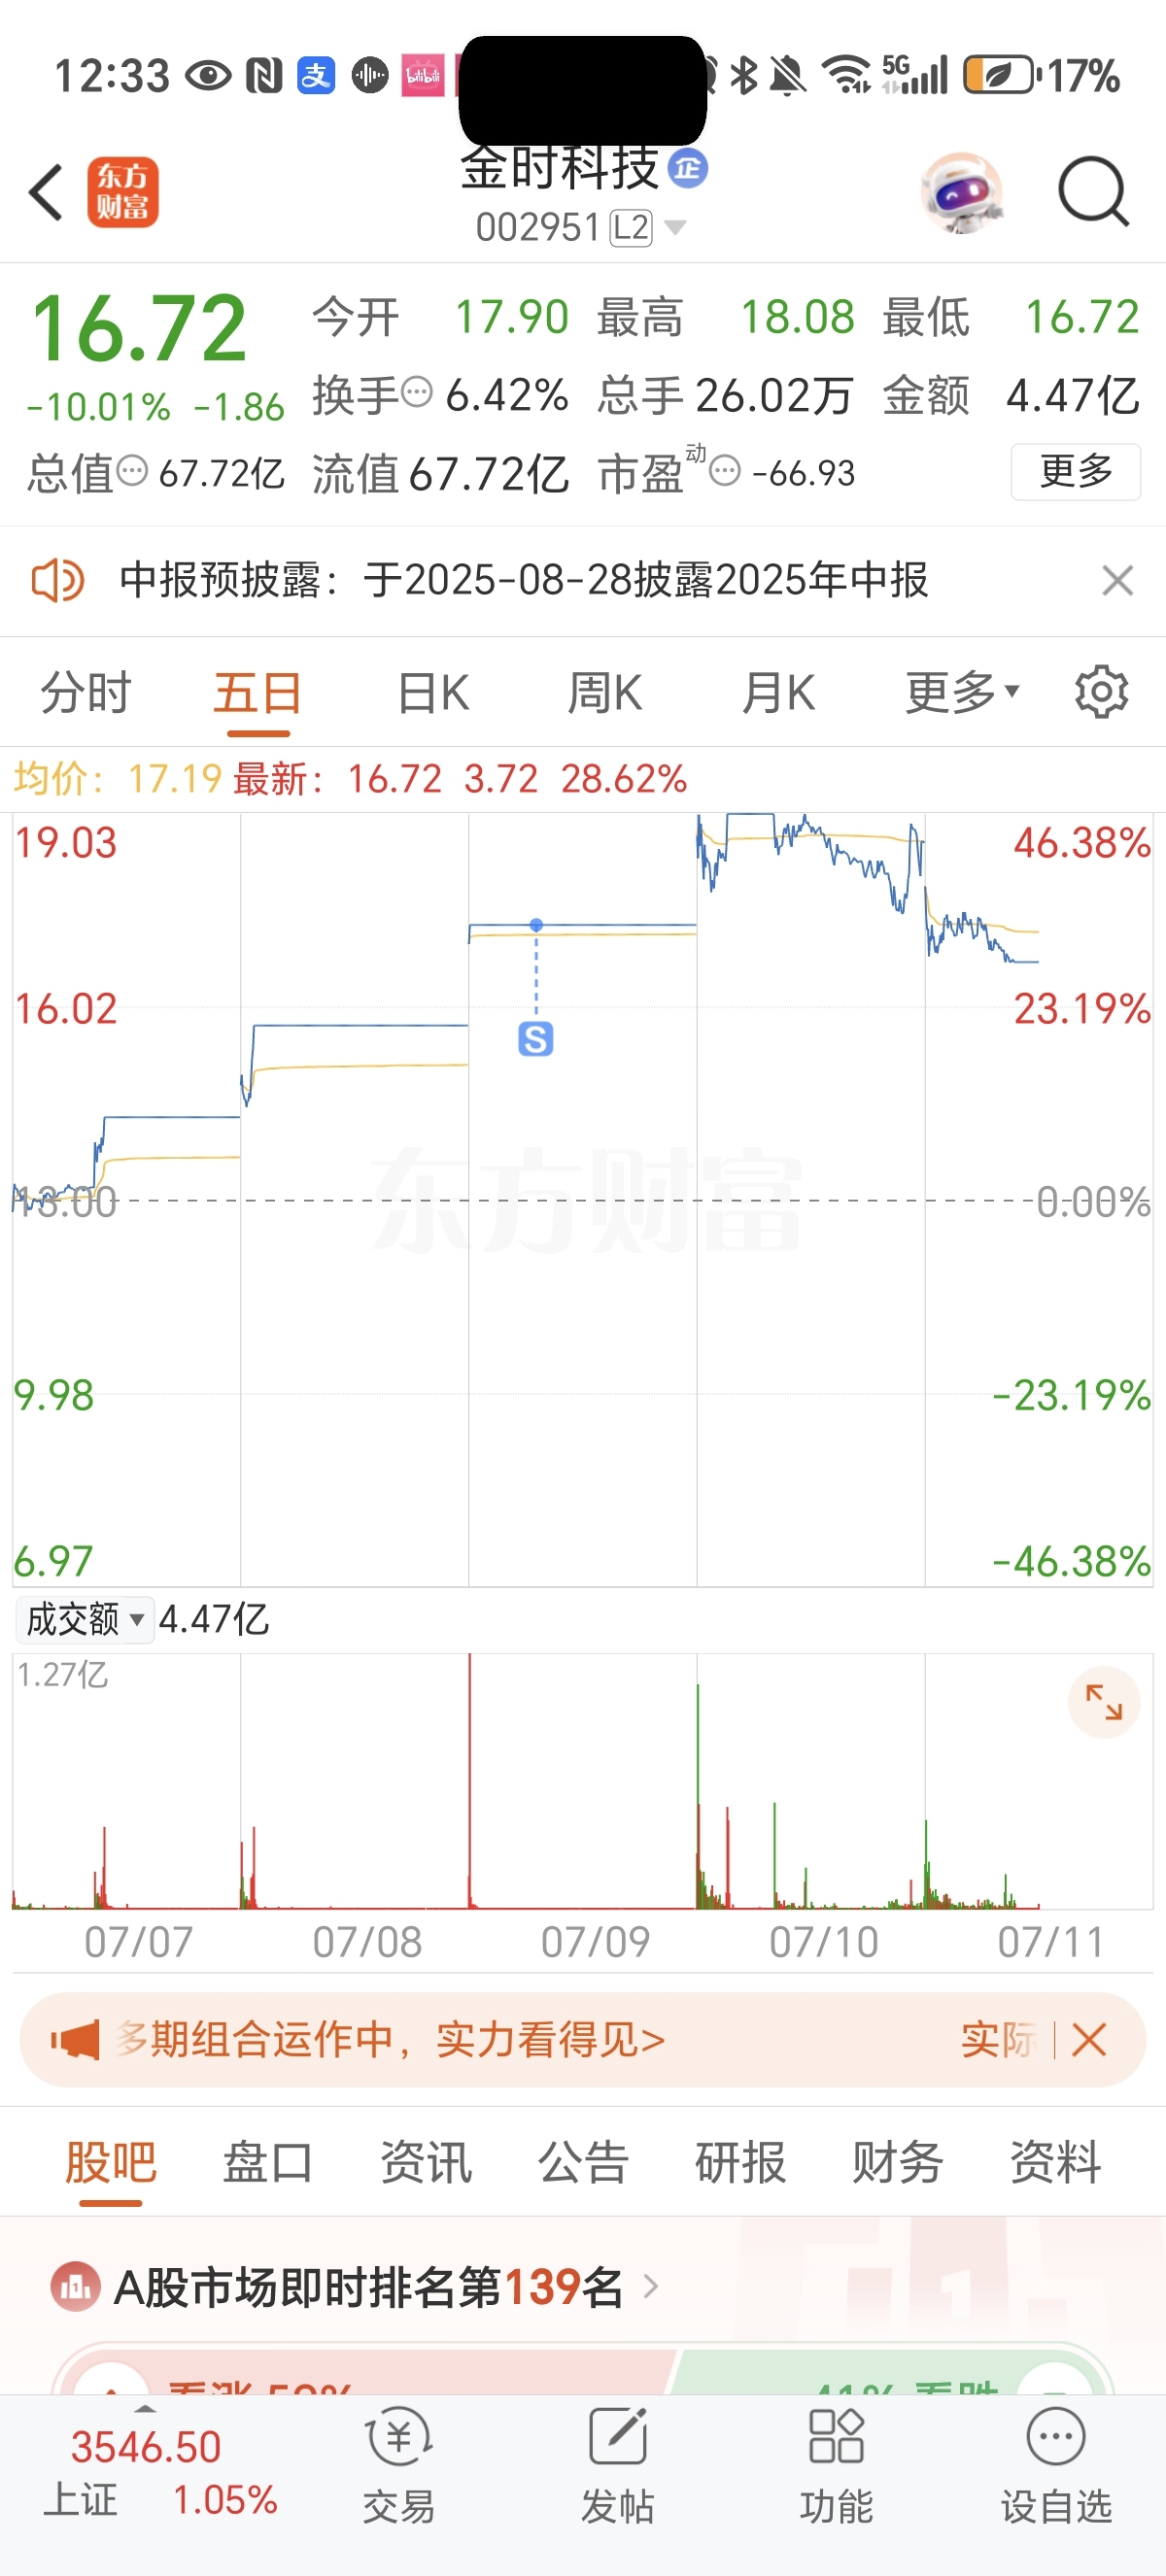Tap the info circle beside 总值

point(132,470)
